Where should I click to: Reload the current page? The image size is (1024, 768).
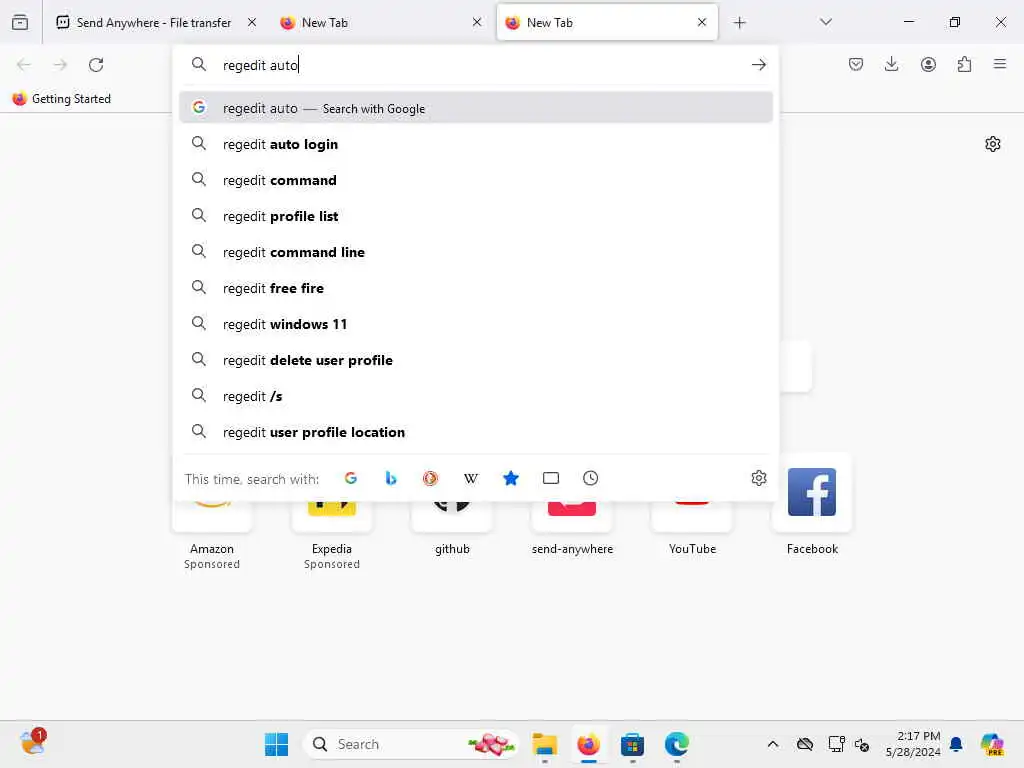(x=96, y=65)
